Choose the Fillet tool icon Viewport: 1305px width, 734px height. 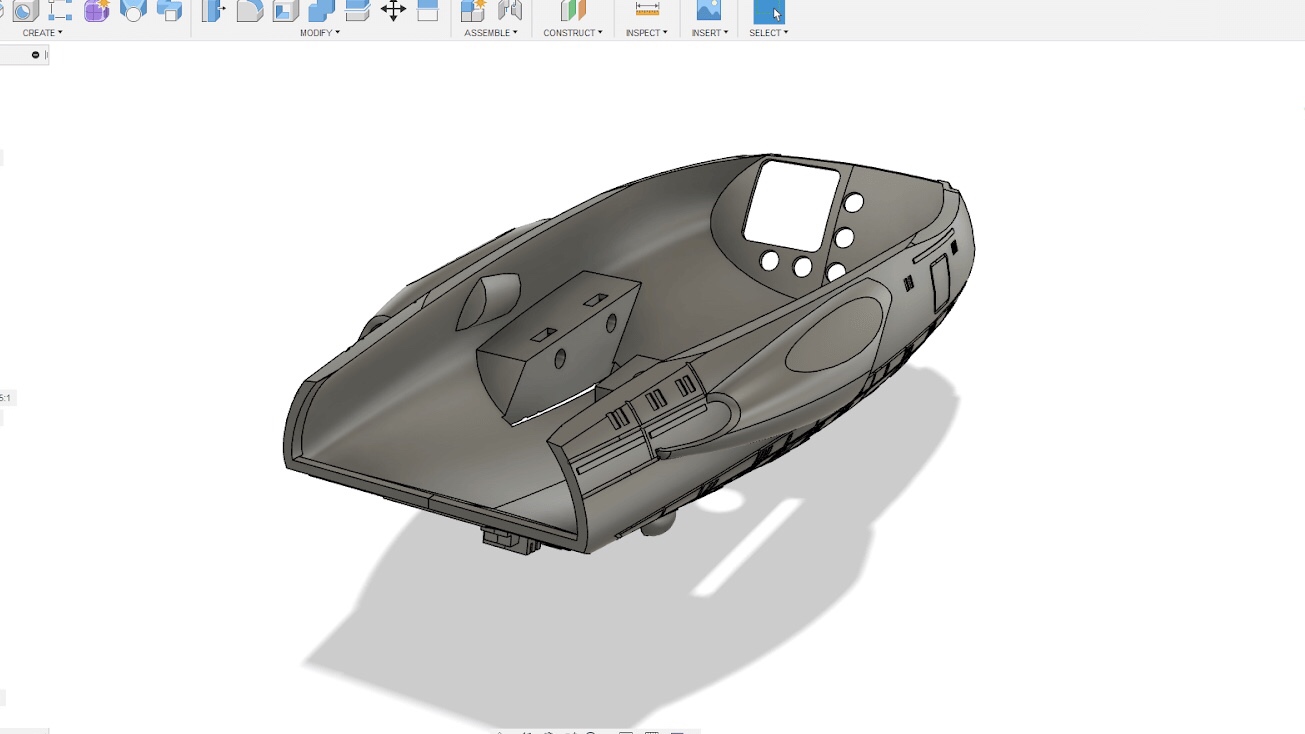[249, 10]
